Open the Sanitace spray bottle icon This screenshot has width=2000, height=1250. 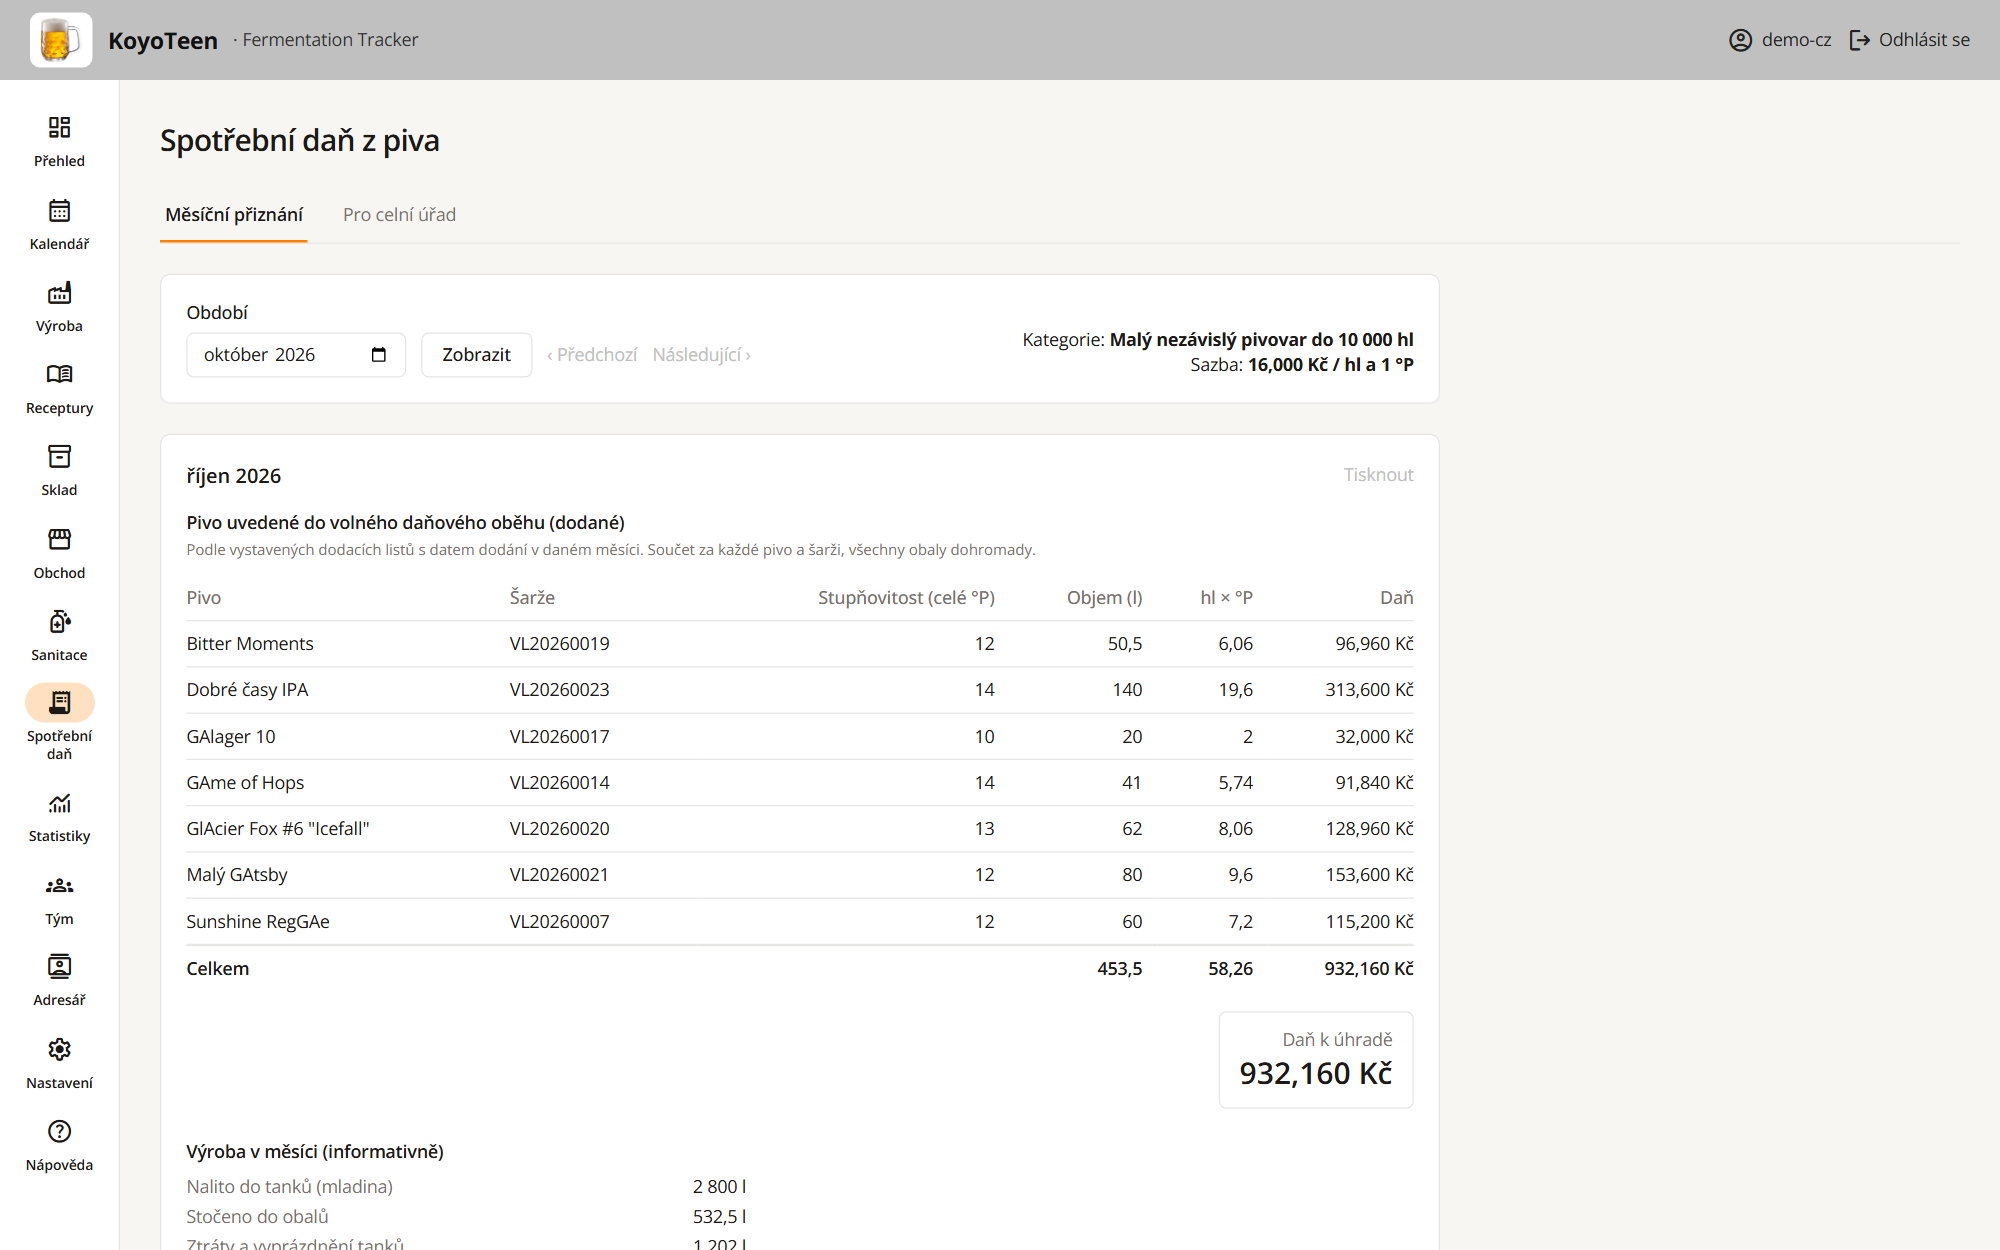click(x=59, y=622)
